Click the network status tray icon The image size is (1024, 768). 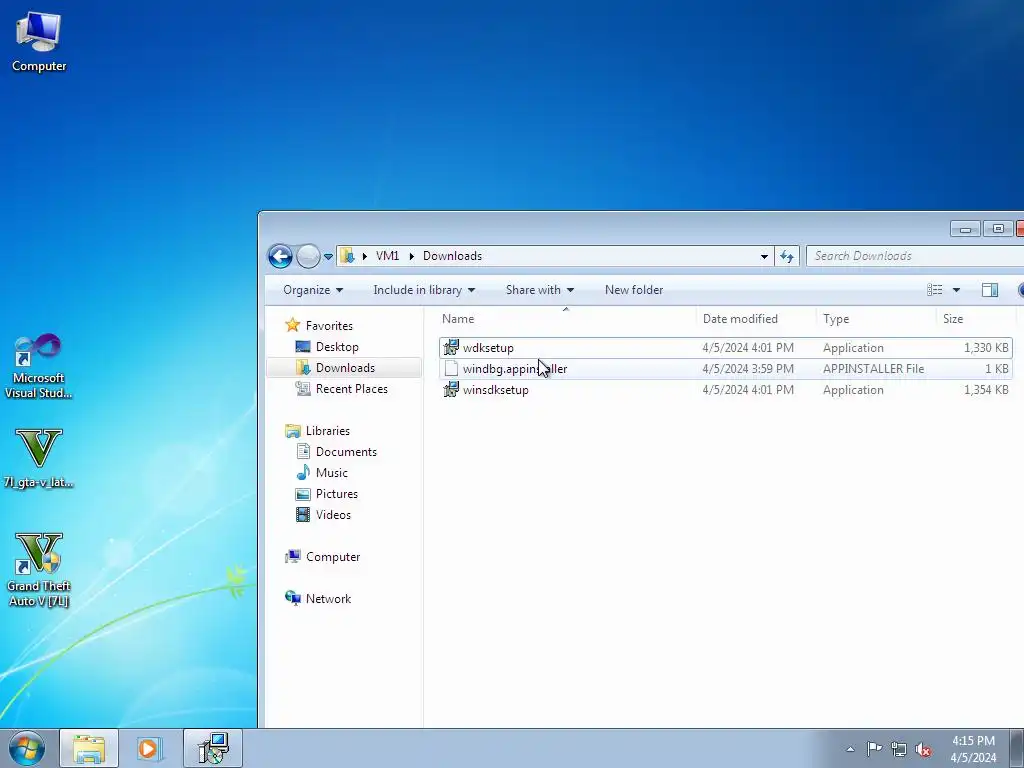tap(899, 749)
